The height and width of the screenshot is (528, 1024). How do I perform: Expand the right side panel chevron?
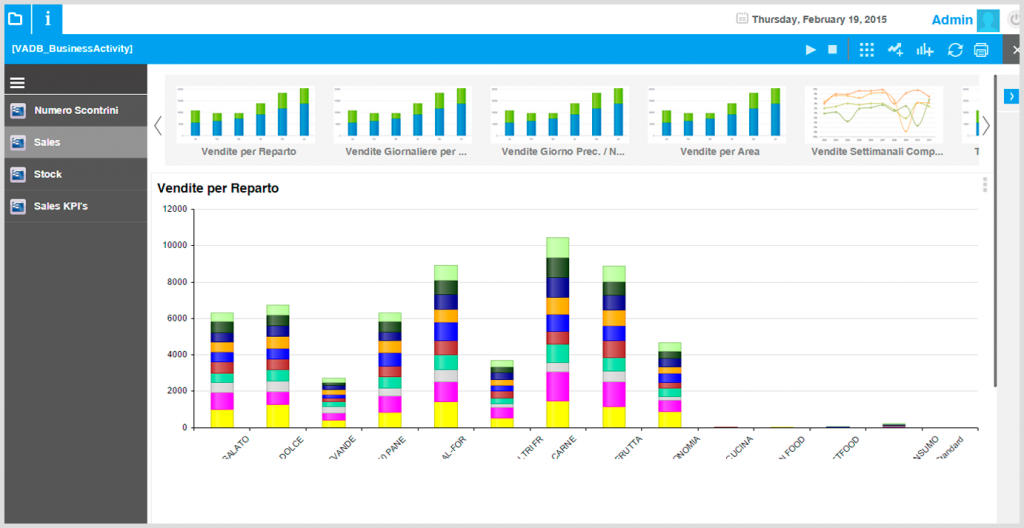pos(1012,97)
